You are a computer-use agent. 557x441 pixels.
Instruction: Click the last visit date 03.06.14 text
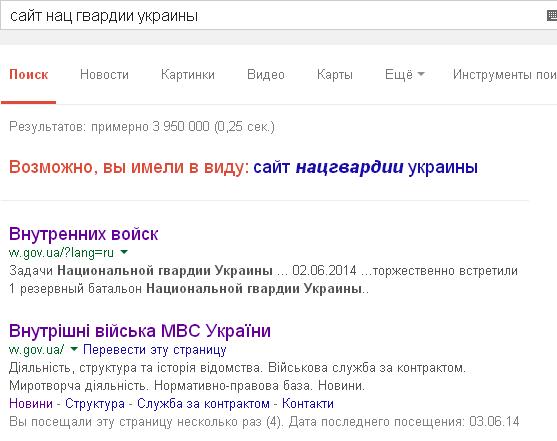[x=494, y=422]
